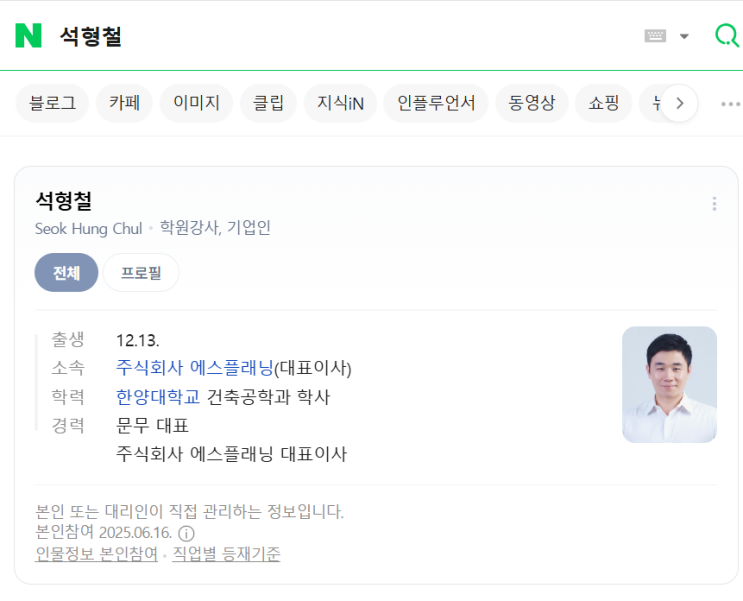Open the 한양대학교 link
The image size is (743, 601).
click(x=158, y=397)
